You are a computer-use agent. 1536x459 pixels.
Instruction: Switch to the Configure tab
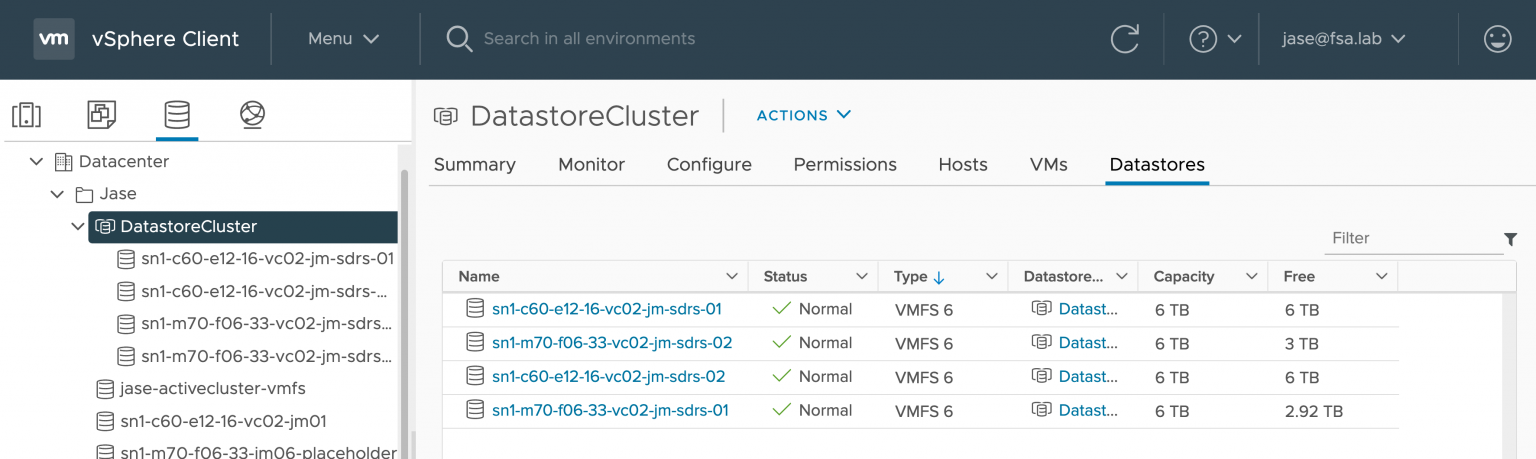709,165
